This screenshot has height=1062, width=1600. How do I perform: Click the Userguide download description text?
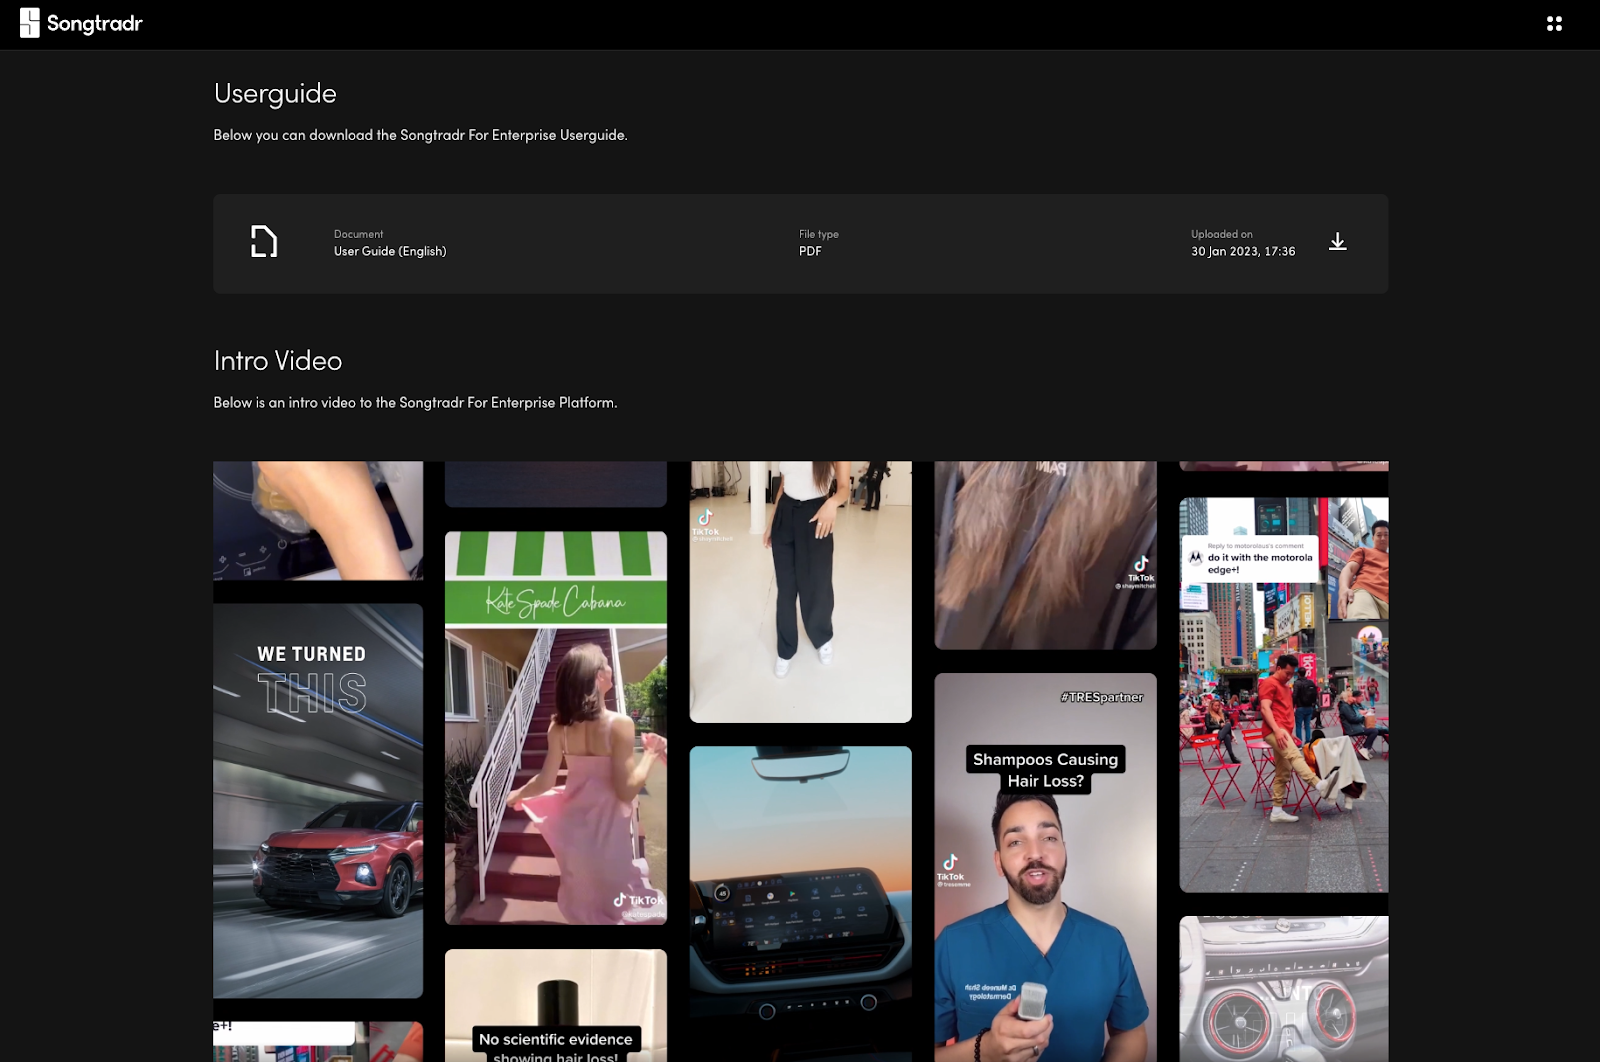coord(420,135)
